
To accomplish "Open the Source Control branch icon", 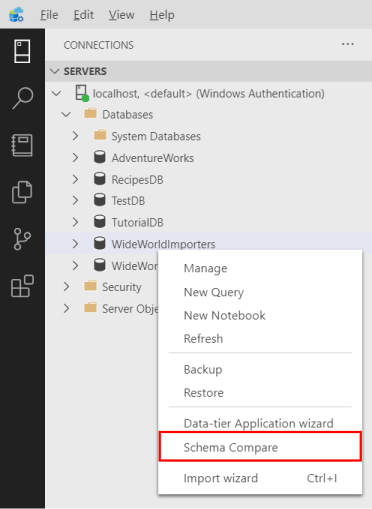I will click(x=22, y=239).
